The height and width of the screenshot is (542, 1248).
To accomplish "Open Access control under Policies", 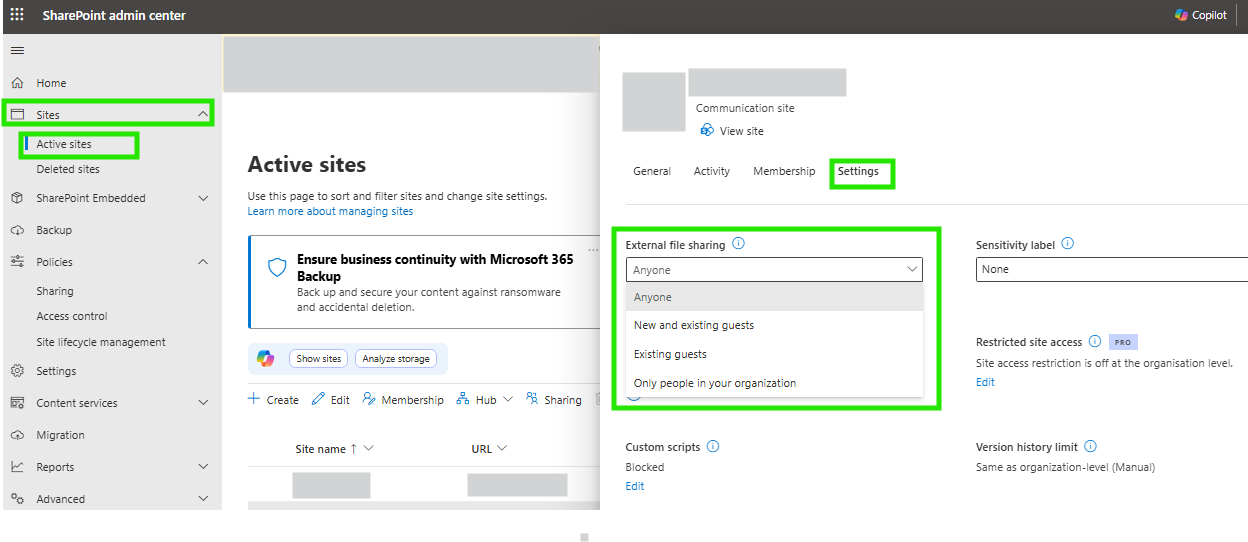I will point(72,316).
